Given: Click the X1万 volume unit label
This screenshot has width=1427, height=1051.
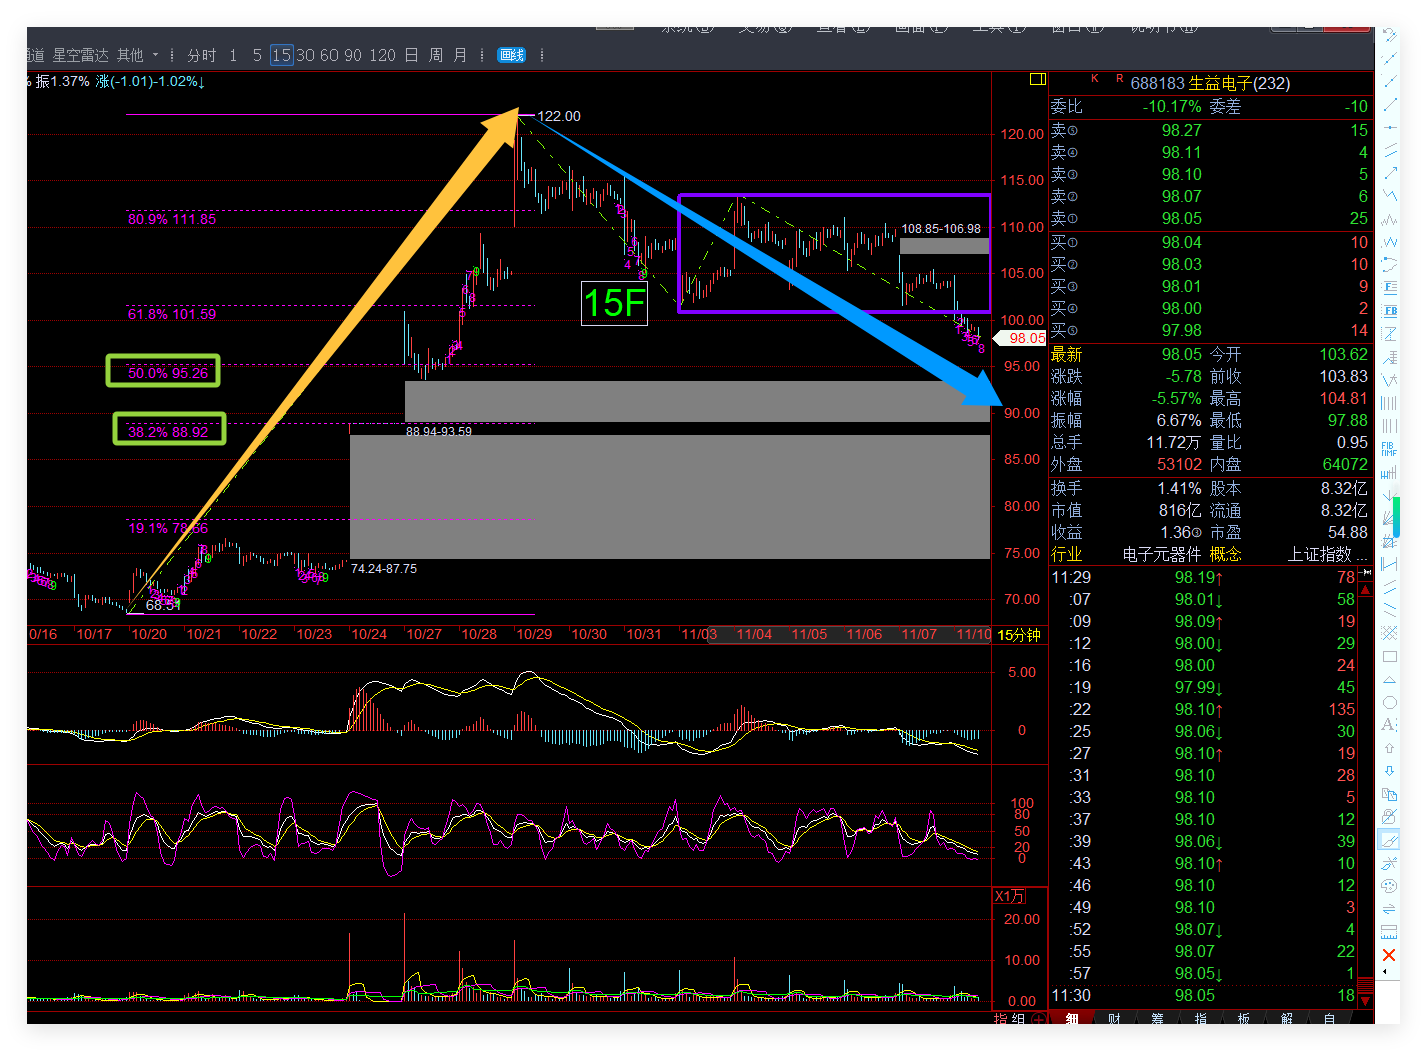Looking at the screenshot, I should click(x=1009, y=896).
